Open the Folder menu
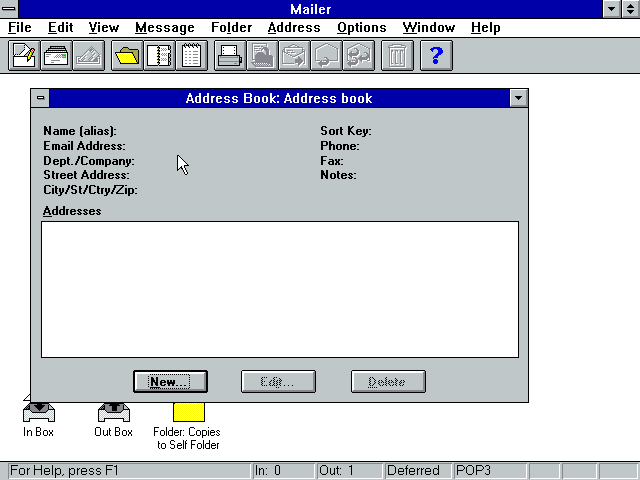640x480 pixels. pos(231,27)
